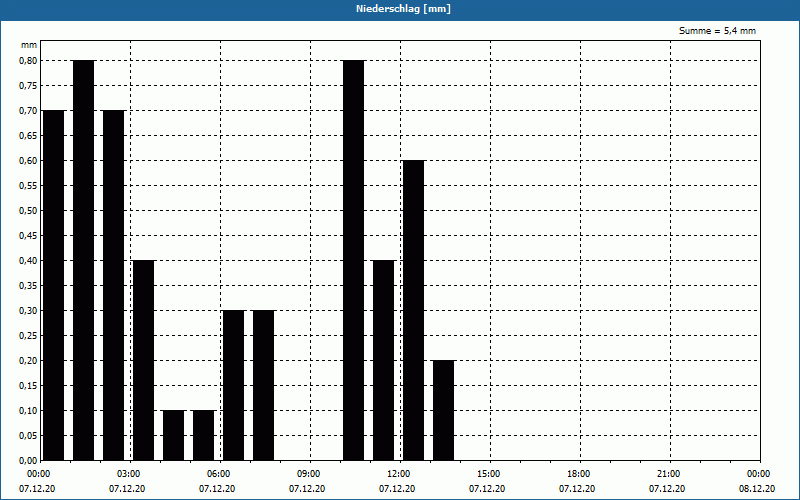Select the 0,70 bar just before 03:00
The width and height of the screenshot is (800, 500).
point(113,285)
